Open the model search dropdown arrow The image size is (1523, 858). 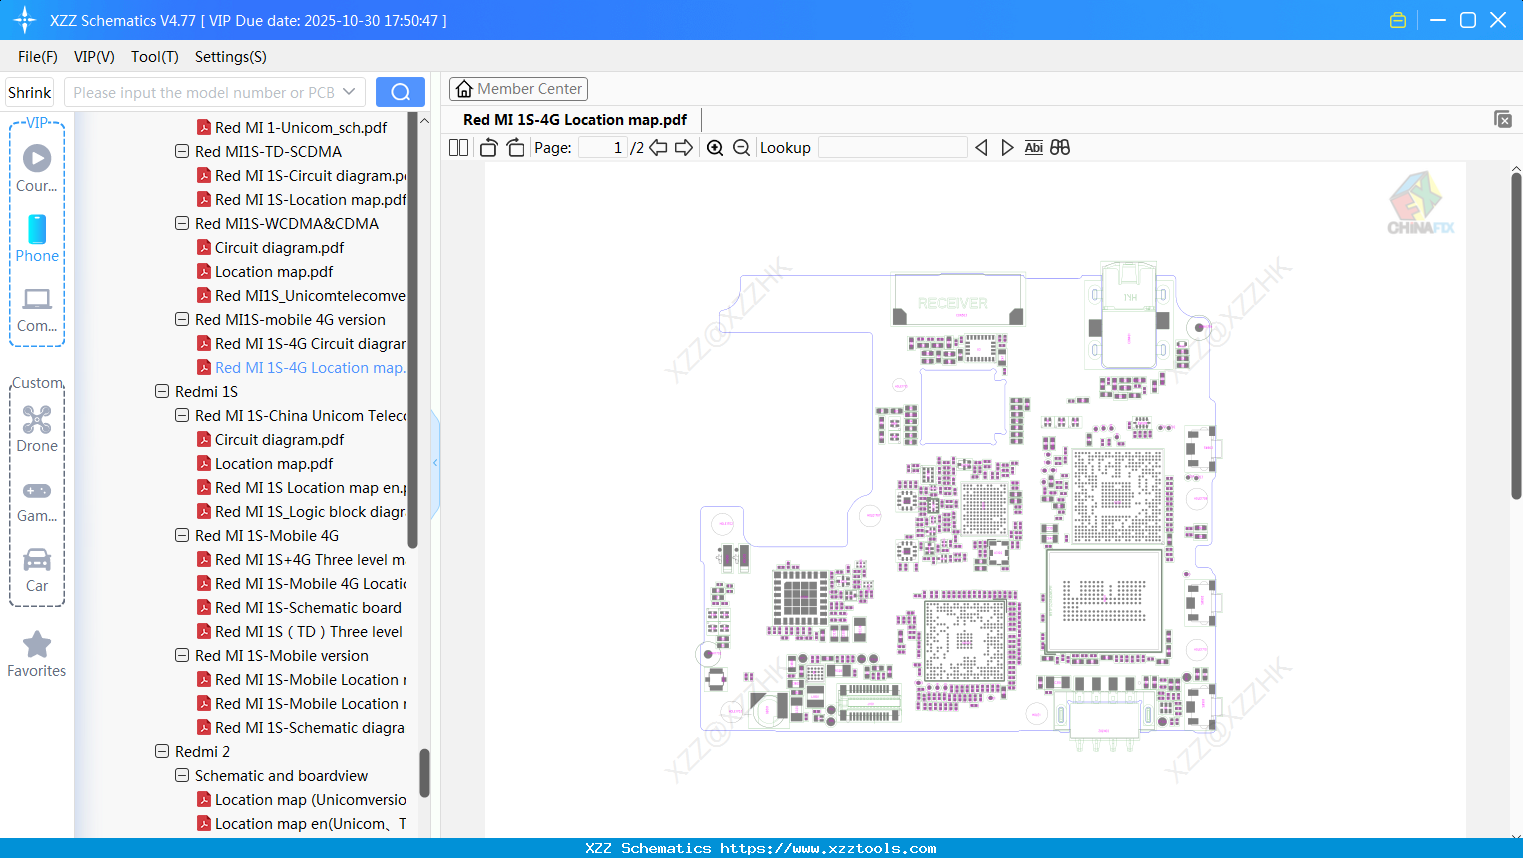tap(350, 91)
